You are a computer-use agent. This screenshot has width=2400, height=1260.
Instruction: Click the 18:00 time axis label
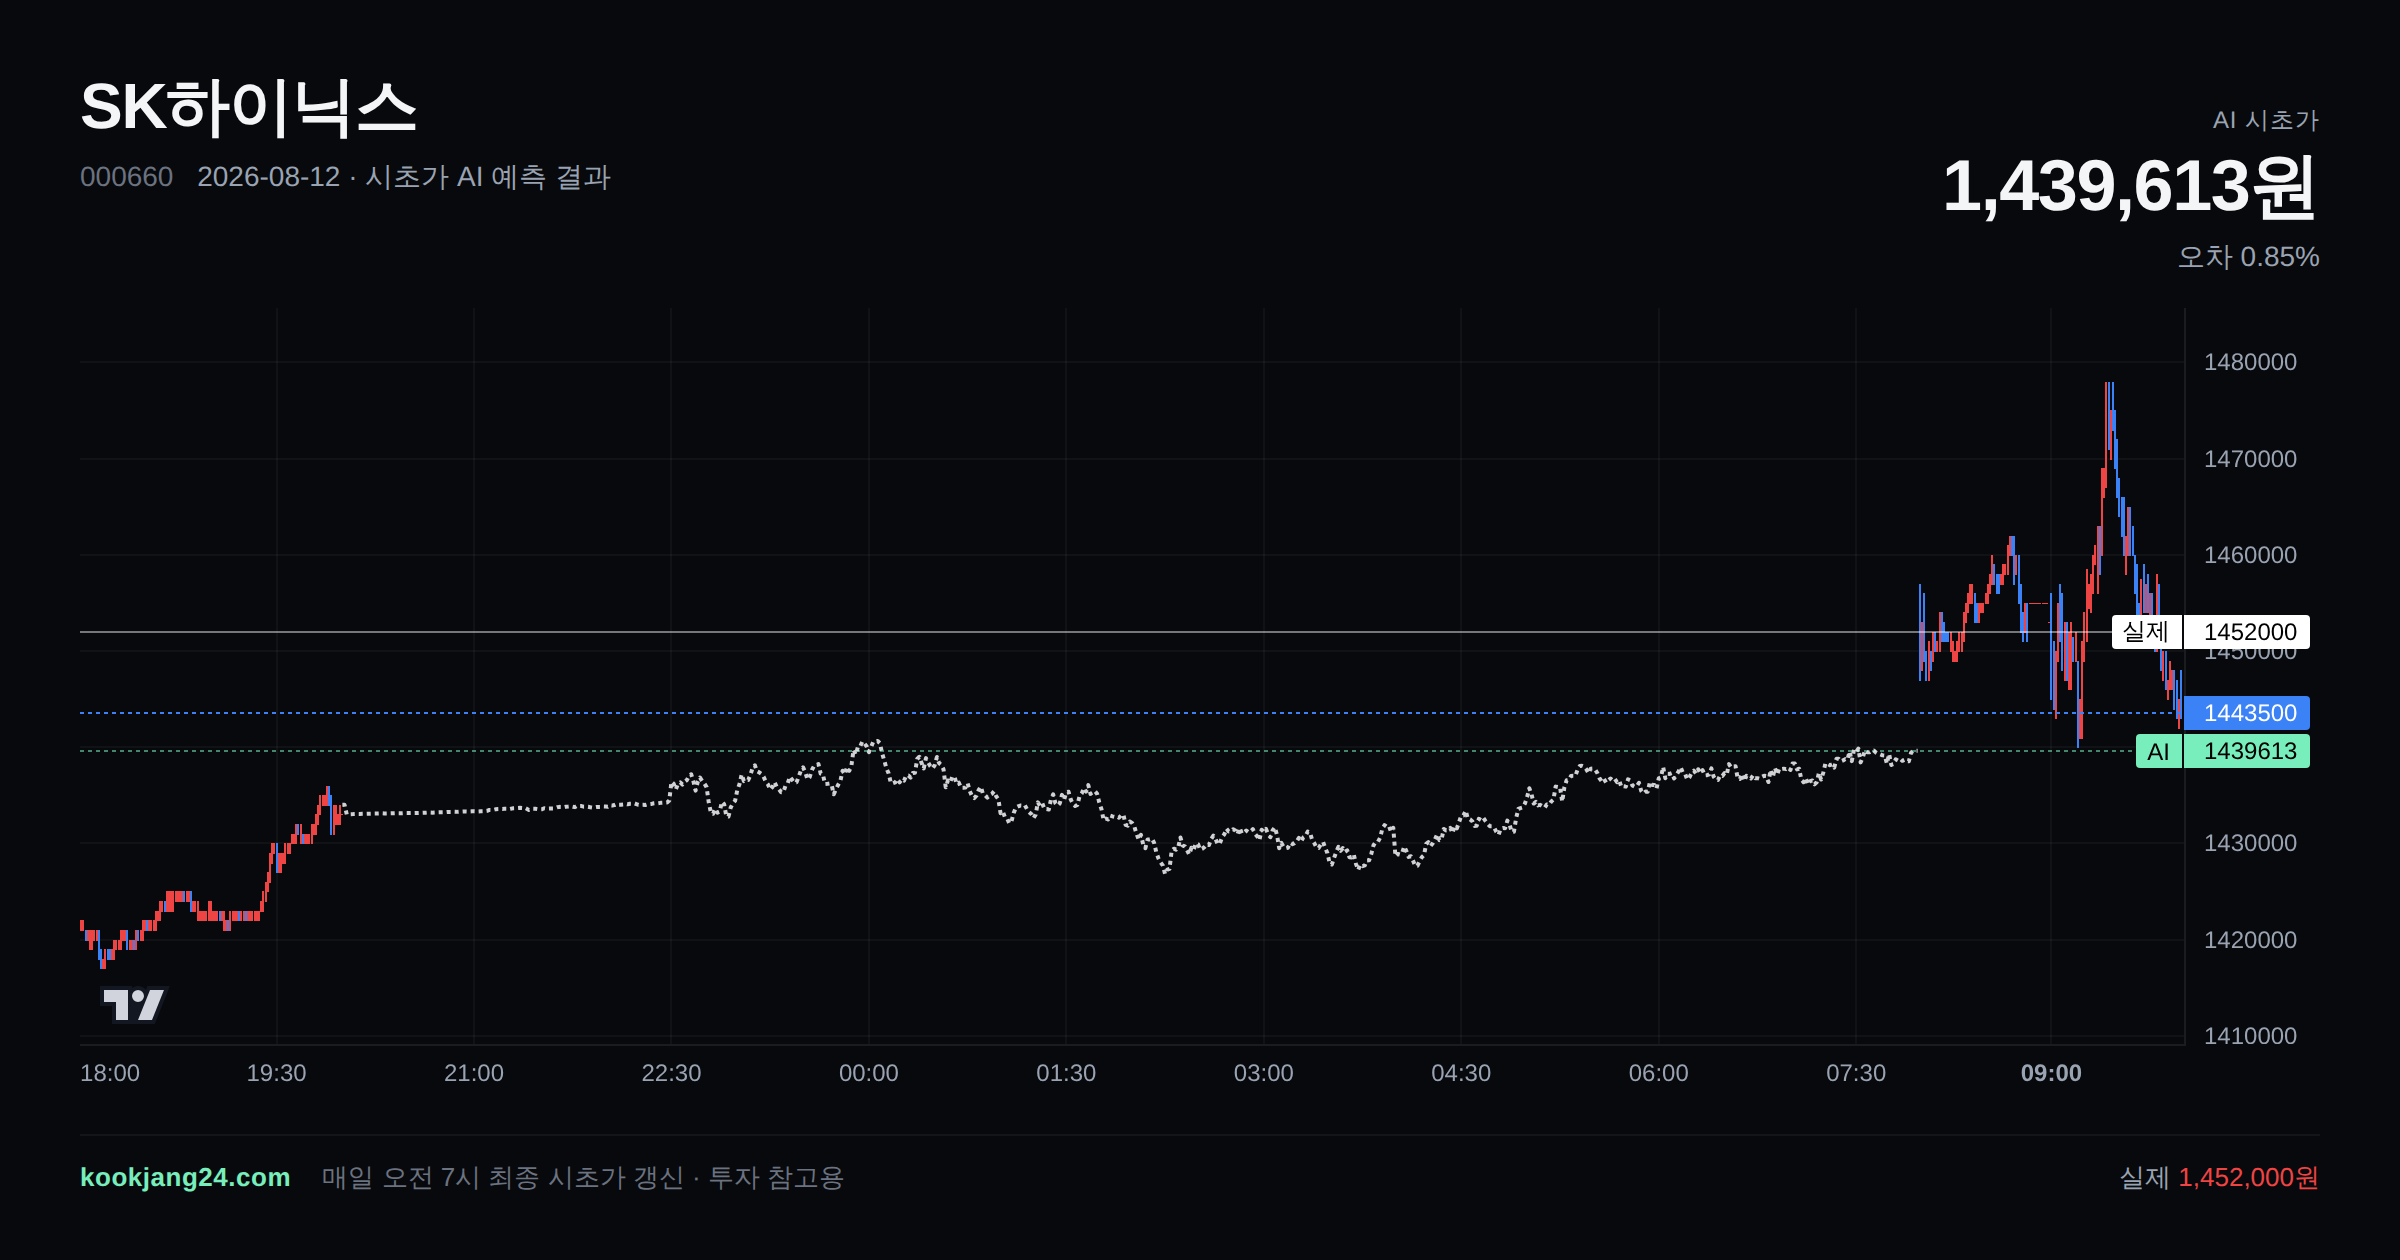click(x=110, y=1073)
